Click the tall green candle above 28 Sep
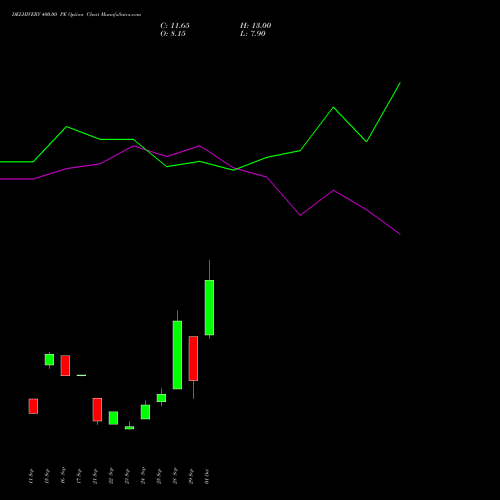 [177, 355]
